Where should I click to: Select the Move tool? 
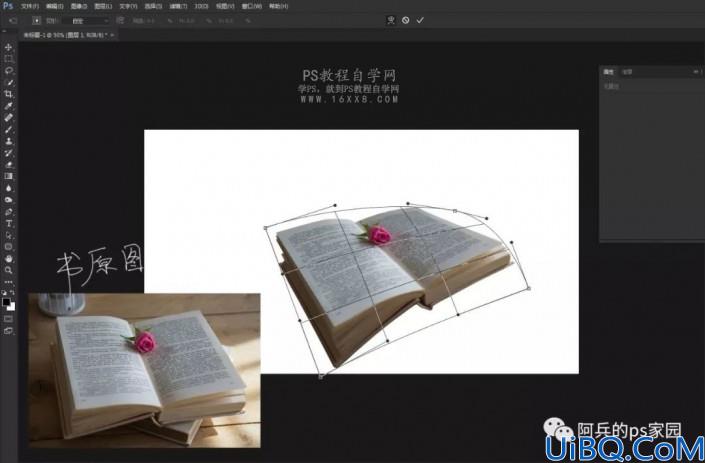tap(8, 47)
